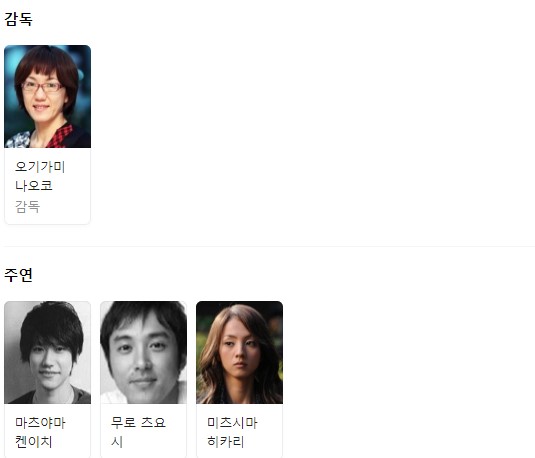Open 마츠야마 켄이치's black-and-white photo

click(47, 352)
